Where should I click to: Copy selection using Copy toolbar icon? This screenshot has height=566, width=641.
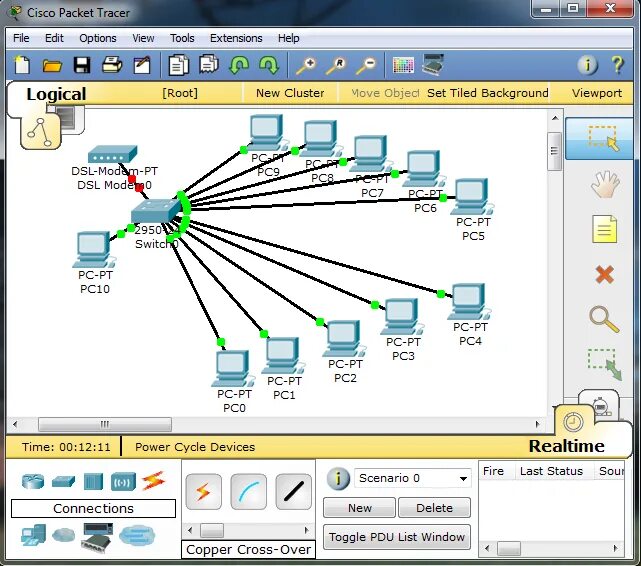[x=178, y=65]
